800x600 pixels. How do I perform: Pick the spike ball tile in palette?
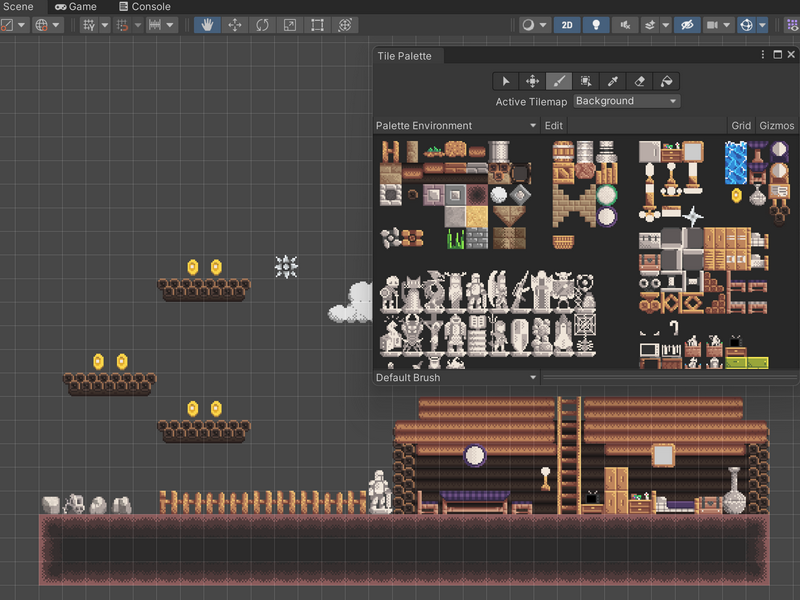pyautogui.click(x=693, y=216)
